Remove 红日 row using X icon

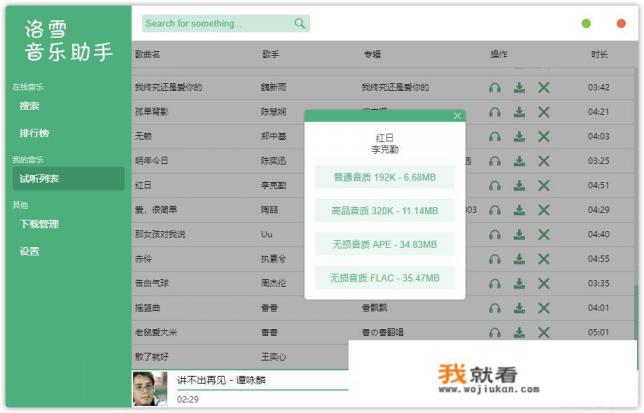pos(544,186)
